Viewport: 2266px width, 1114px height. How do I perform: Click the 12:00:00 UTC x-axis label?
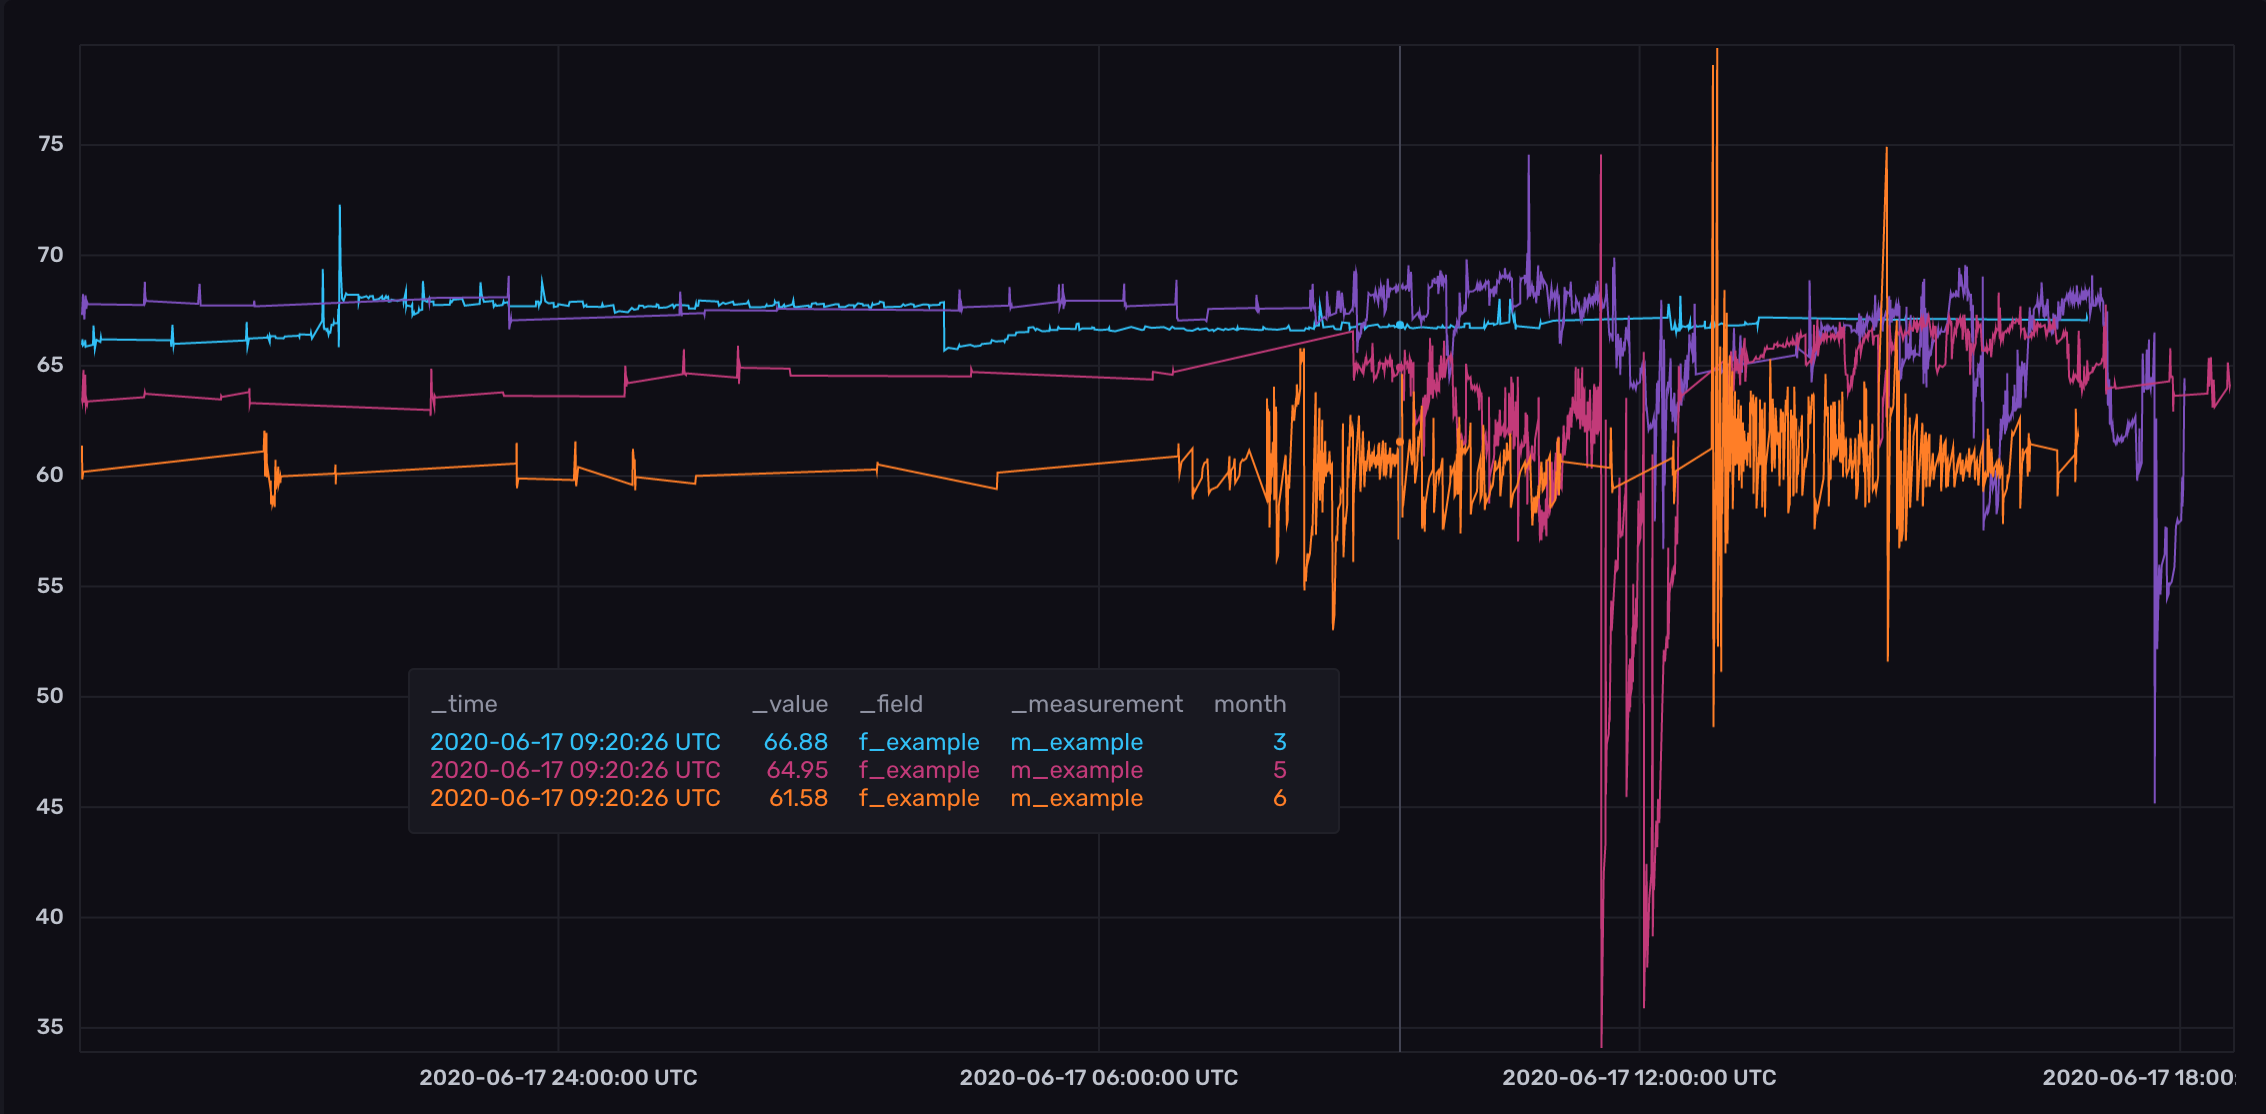pos(1639,1077)
